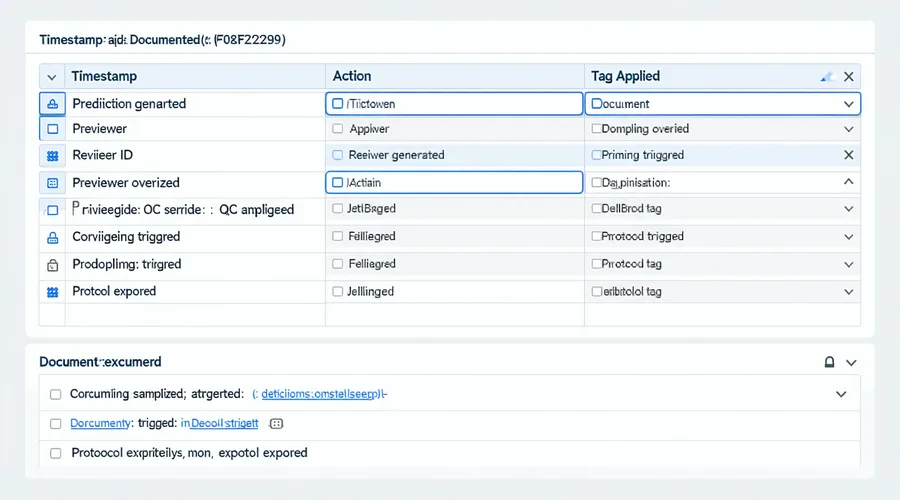Expand the Corcumling samplized row chevron
The width and height of the screenshot is (900, 500).
click(841, 394)
